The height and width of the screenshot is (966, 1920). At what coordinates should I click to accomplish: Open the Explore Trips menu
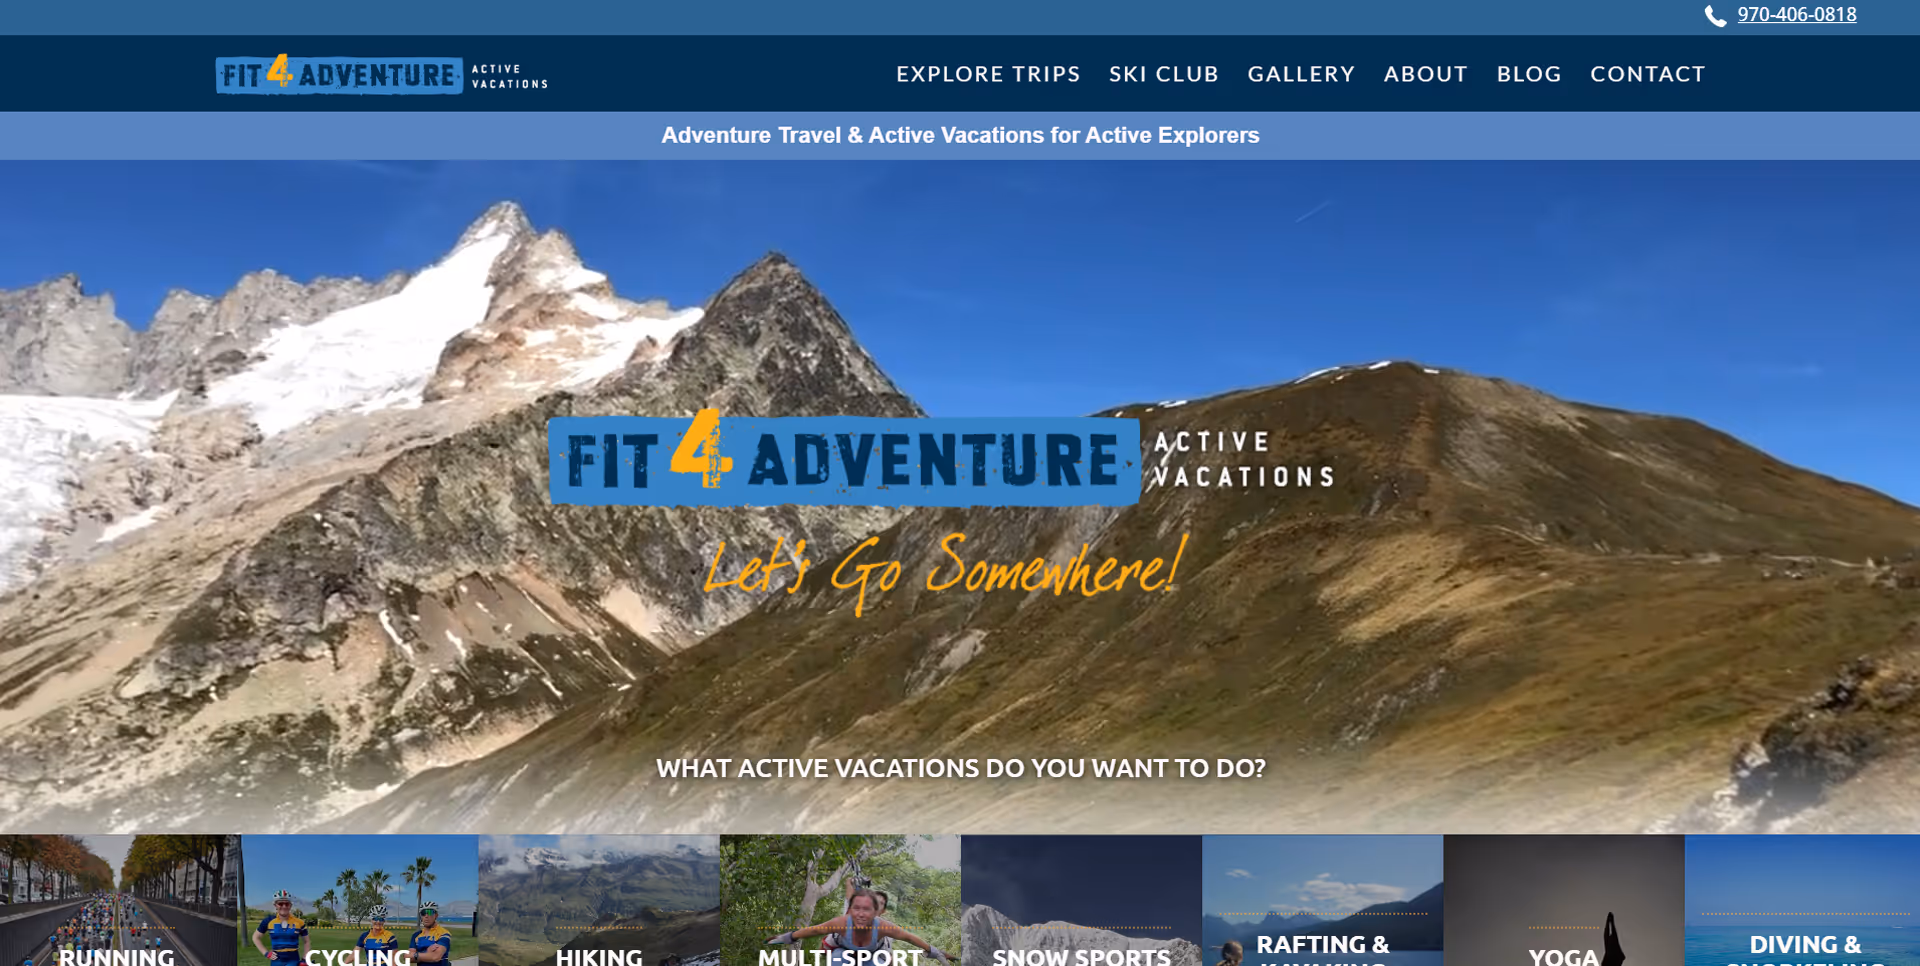click(988, 74)
